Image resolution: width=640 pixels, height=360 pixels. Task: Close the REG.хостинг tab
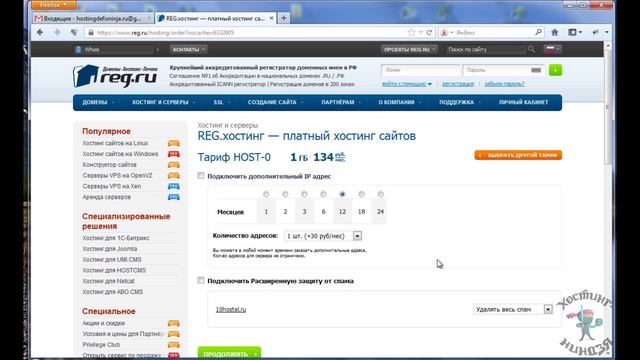coord(271,18)
